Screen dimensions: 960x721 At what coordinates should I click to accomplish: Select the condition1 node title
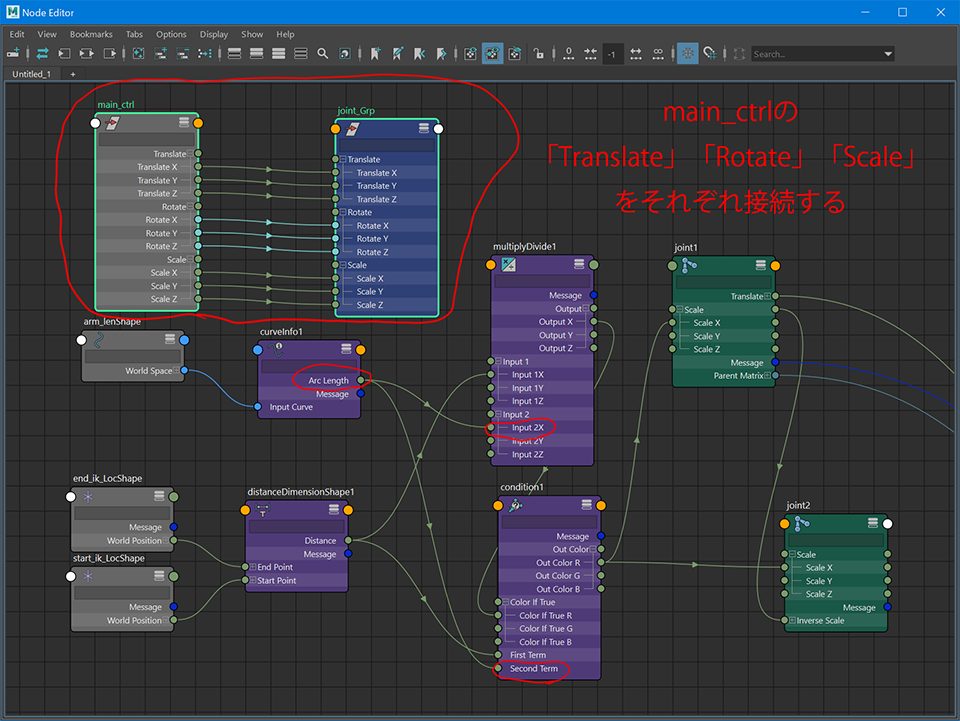pos(522,488)
